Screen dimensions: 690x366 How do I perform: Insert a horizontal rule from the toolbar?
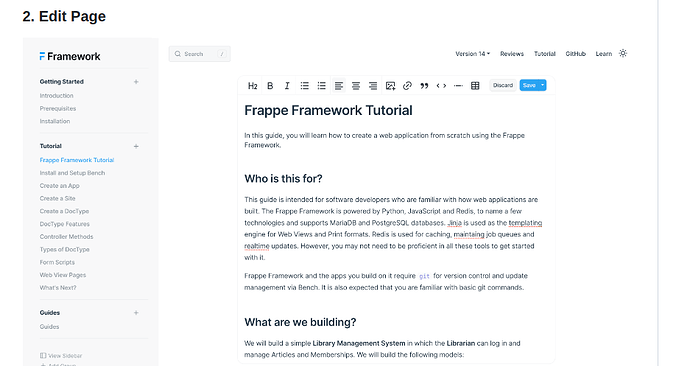click(458, 86)
